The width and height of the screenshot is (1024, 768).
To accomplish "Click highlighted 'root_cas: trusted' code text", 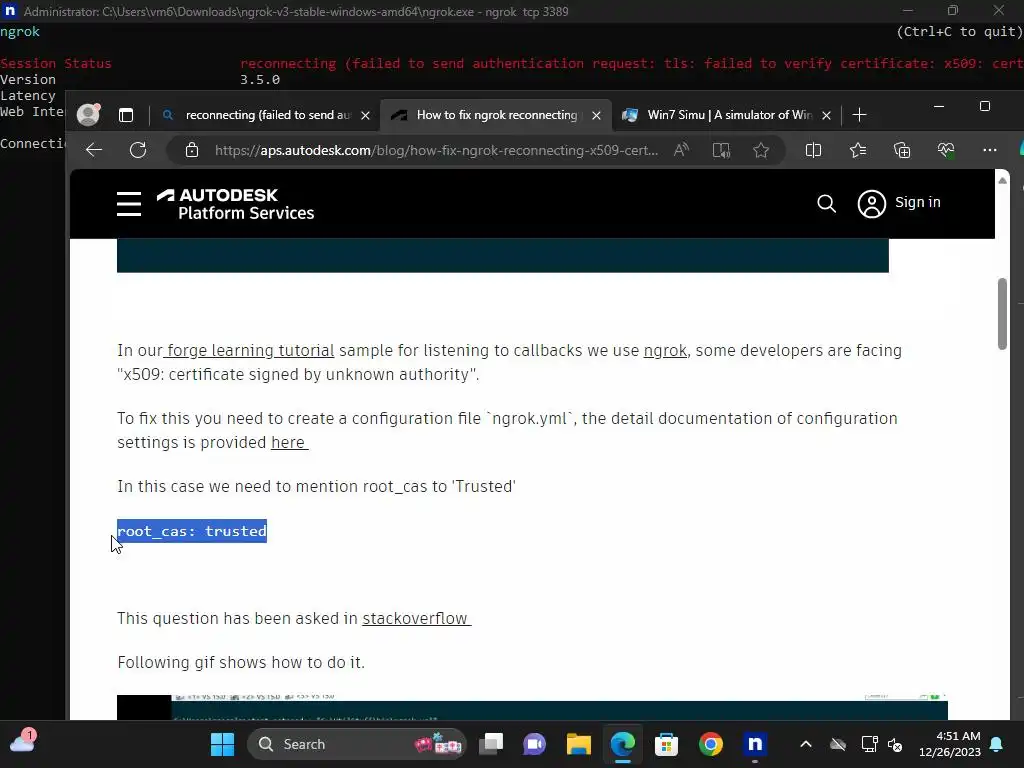I will pyautogui.click(x=192, y=531).
